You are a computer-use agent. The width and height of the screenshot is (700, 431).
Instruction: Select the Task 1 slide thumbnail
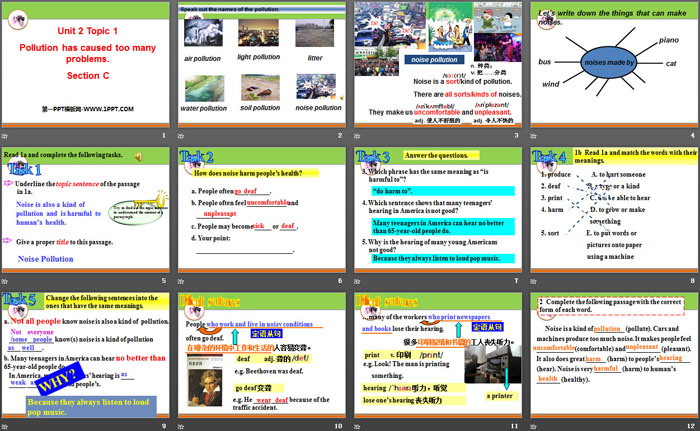click(86, 210)
